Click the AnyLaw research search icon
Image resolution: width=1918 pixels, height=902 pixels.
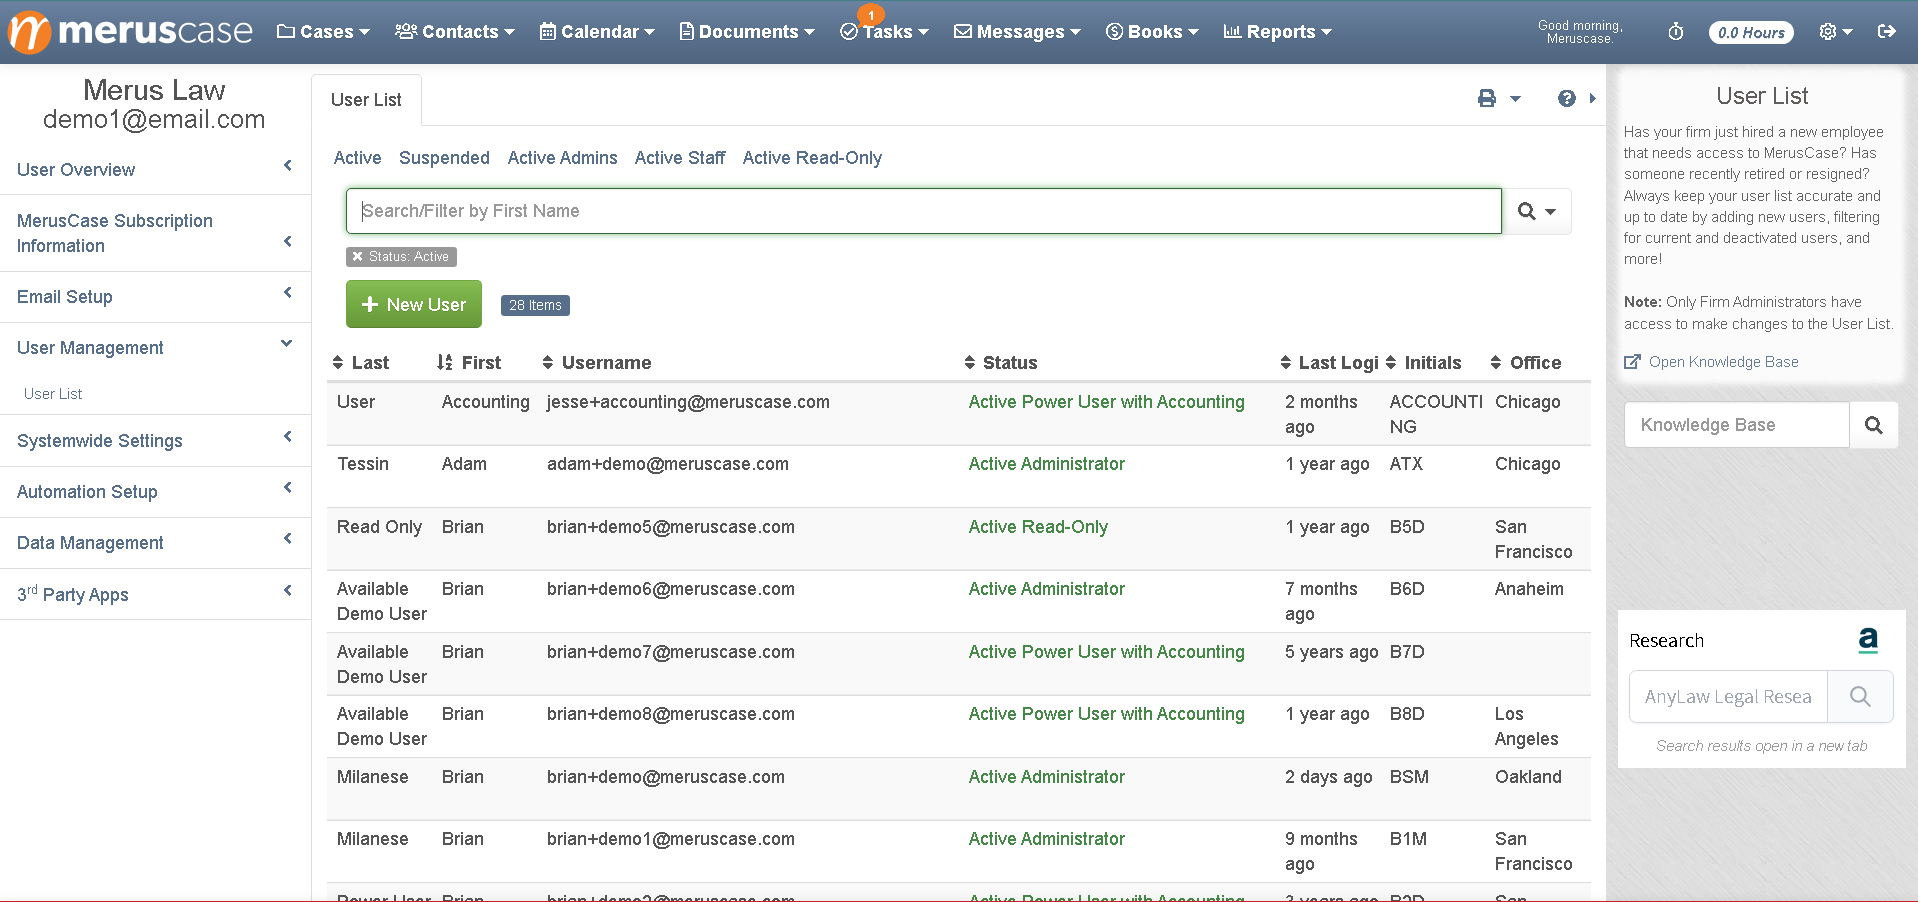(1860, 696)
